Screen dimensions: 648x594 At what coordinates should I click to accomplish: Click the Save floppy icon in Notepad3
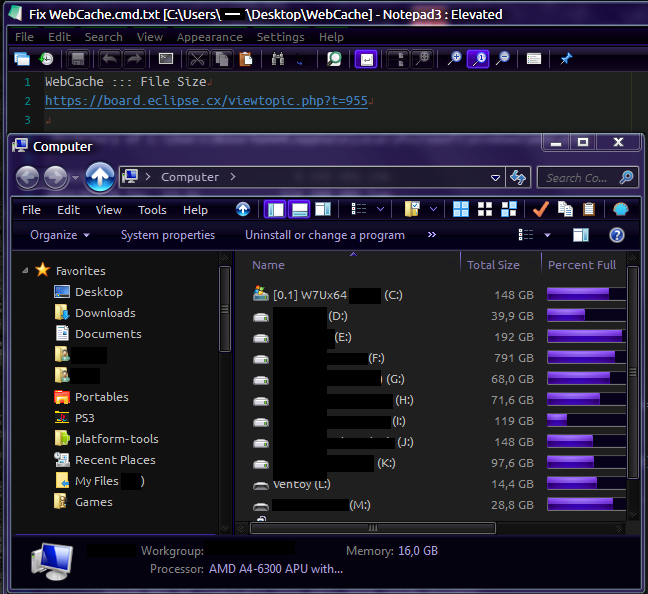[x=78, y=59]
